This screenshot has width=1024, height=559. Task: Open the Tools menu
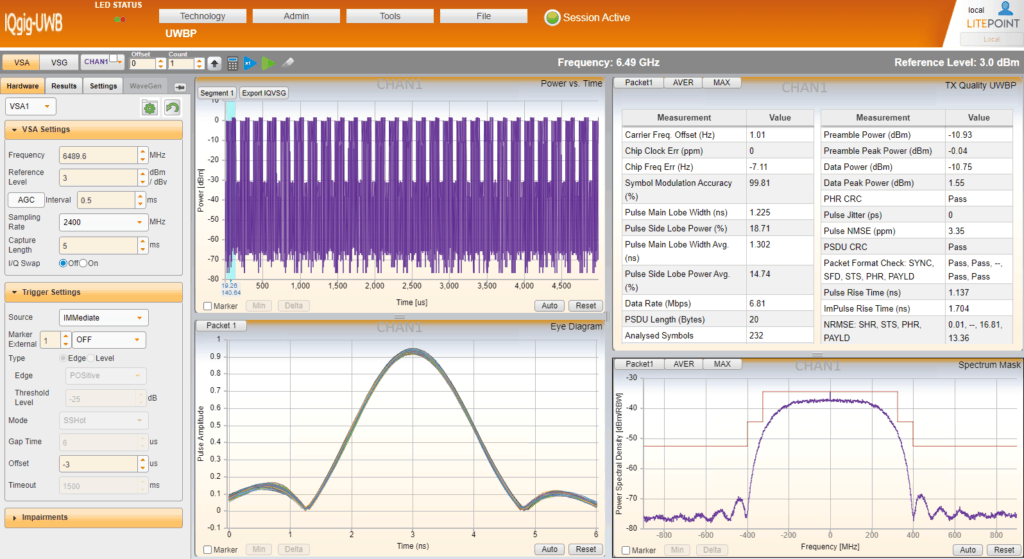click(390, 16)
